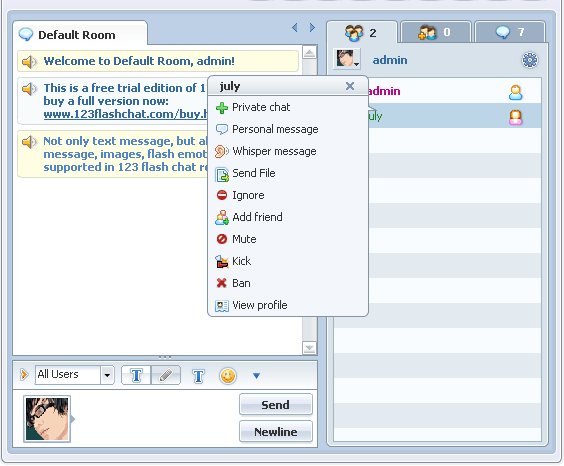This screenshot has width=564, height=466.
Task: Open the admin avatar status dropdown
Action: click(346, 59)
